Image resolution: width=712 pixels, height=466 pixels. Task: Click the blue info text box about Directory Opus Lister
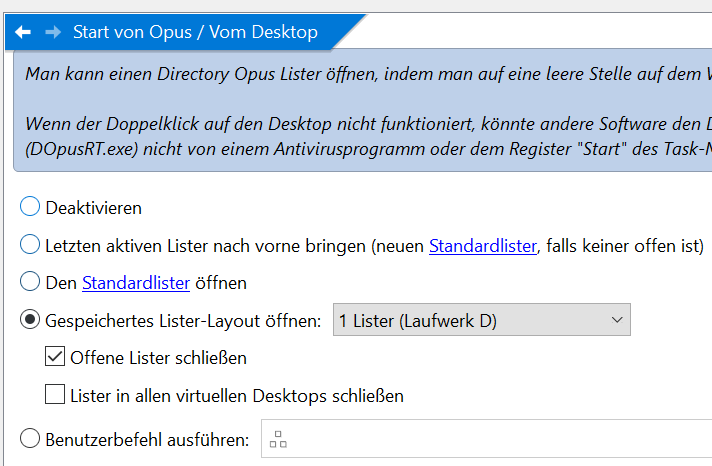[x=363, y=110]
